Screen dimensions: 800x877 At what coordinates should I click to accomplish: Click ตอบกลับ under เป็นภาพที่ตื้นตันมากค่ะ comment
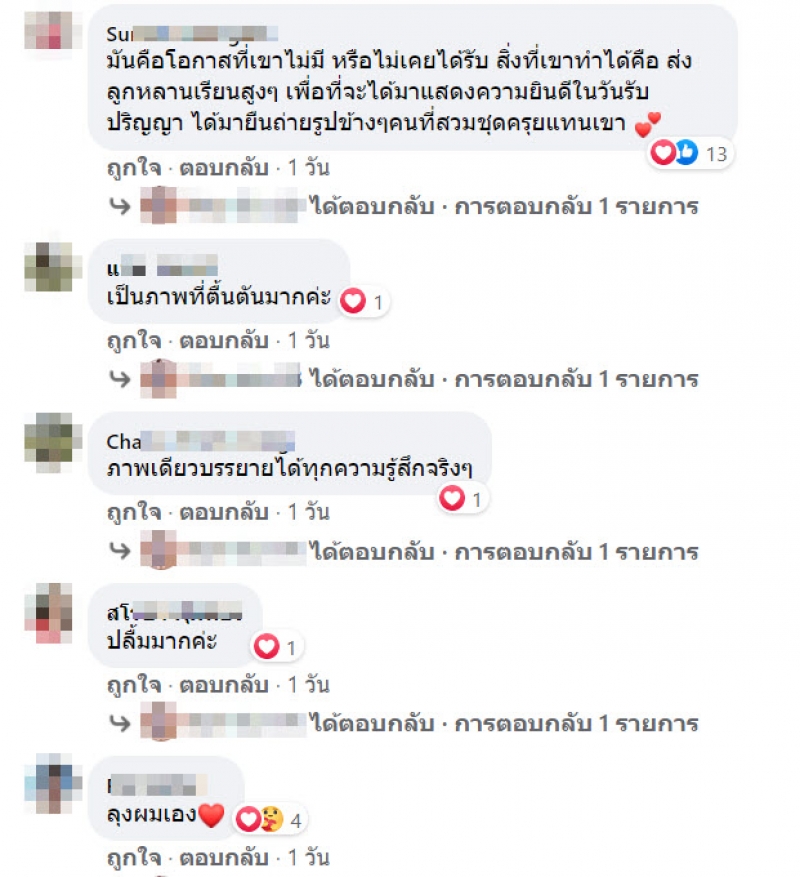tap(224, 340)
